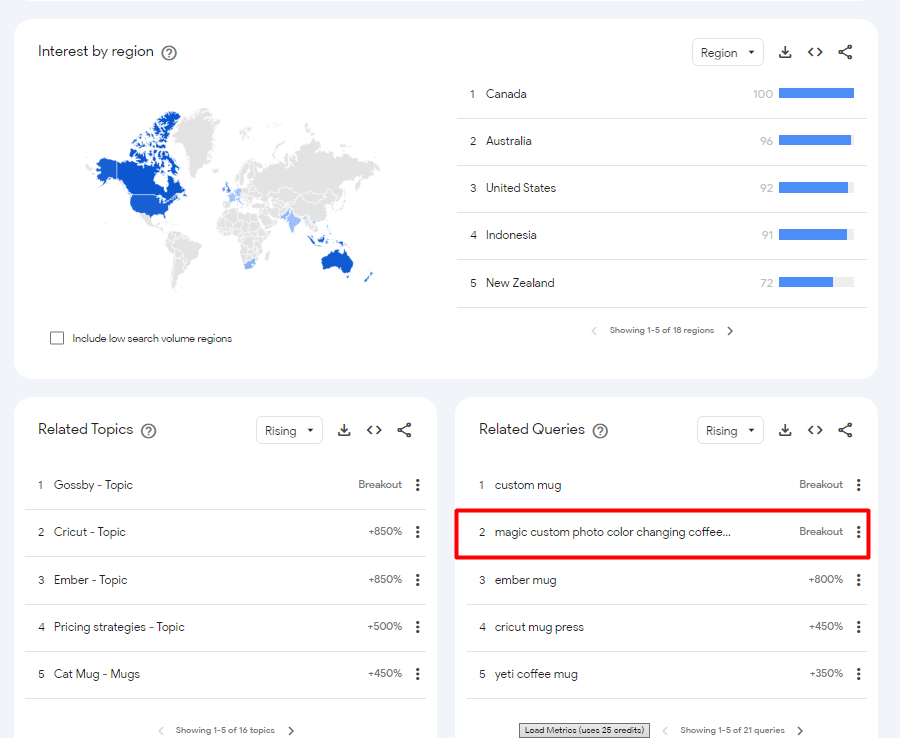This screenshot has width=900, height=738.
Task: Open United States region row
Action: [x=662, y=188]
